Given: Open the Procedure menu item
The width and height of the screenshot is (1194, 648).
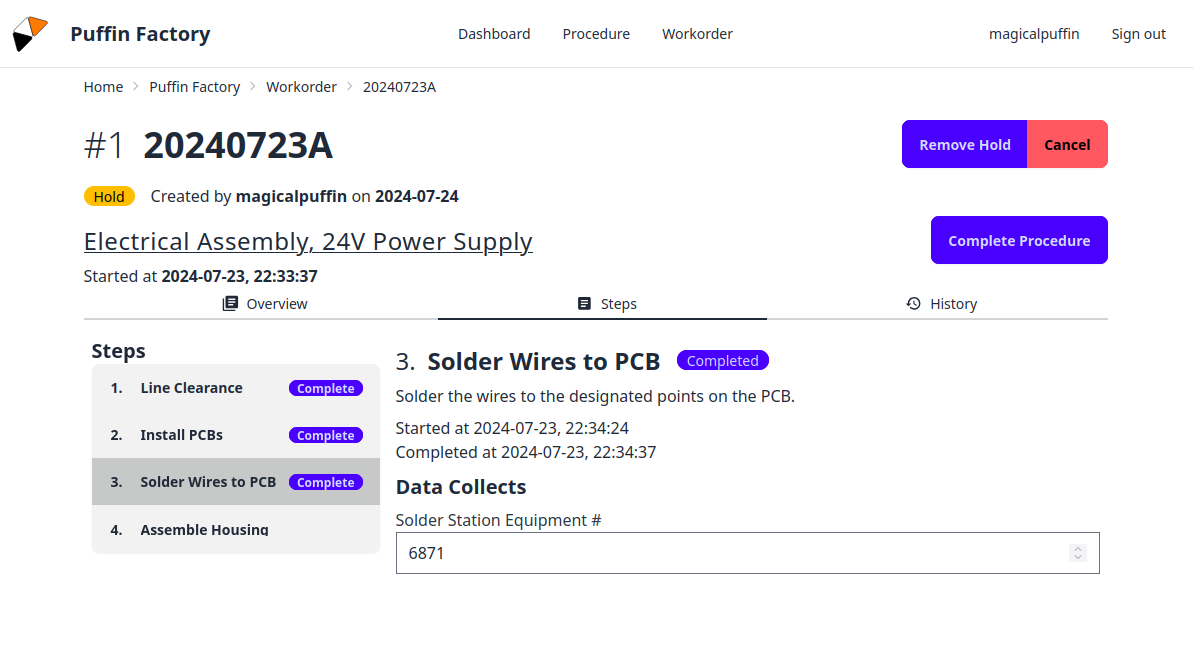Looking at the screenshot, I should [596, 34].
